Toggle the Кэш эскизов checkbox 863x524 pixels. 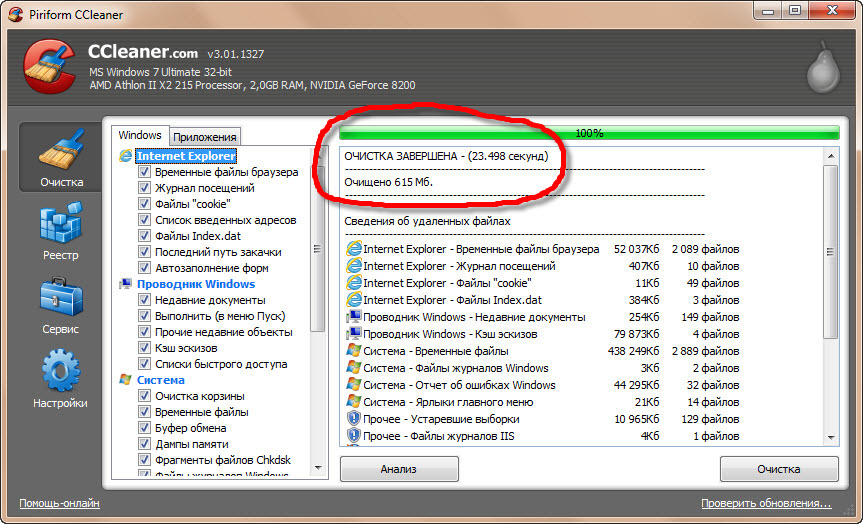(144, 348)
